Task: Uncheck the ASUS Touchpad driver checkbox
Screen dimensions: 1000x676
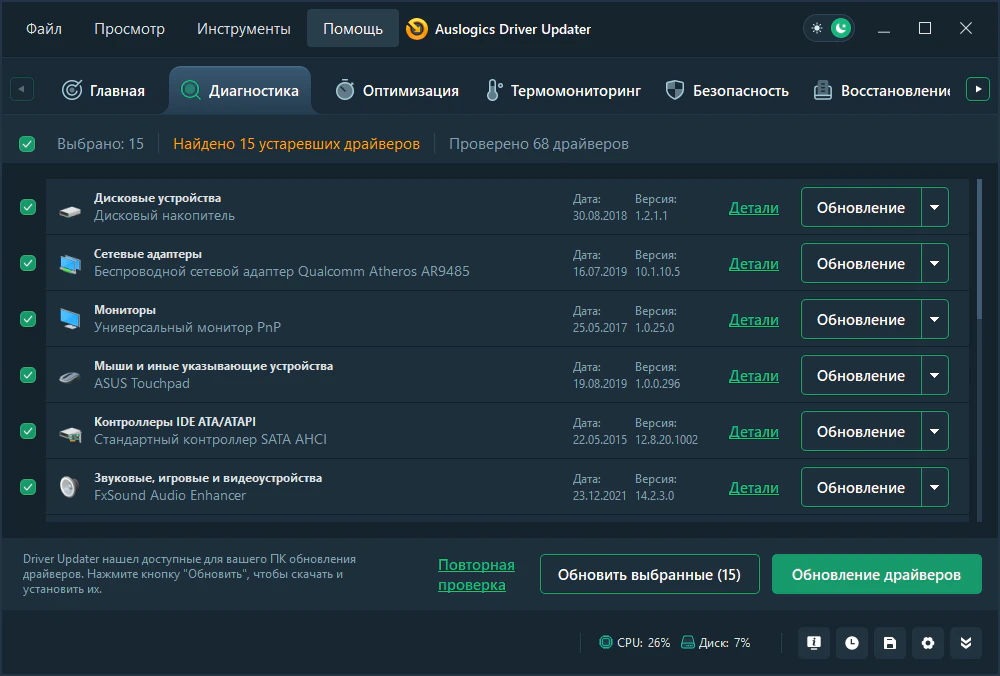Action: pyautogui.click(x=28, y=375)
